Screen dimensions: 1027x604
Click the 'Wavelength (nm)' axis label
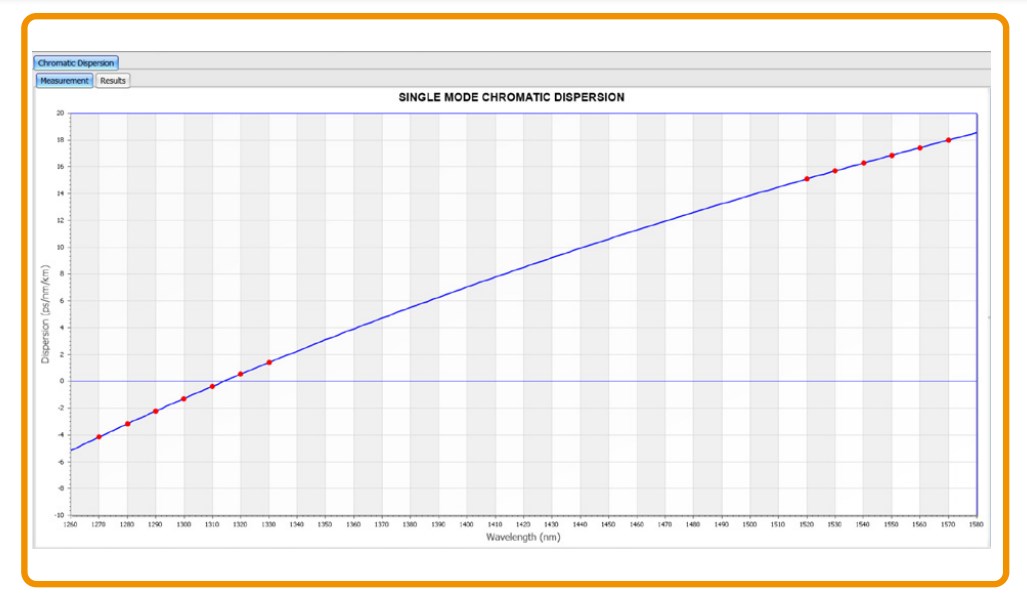(x=523, y=537)
